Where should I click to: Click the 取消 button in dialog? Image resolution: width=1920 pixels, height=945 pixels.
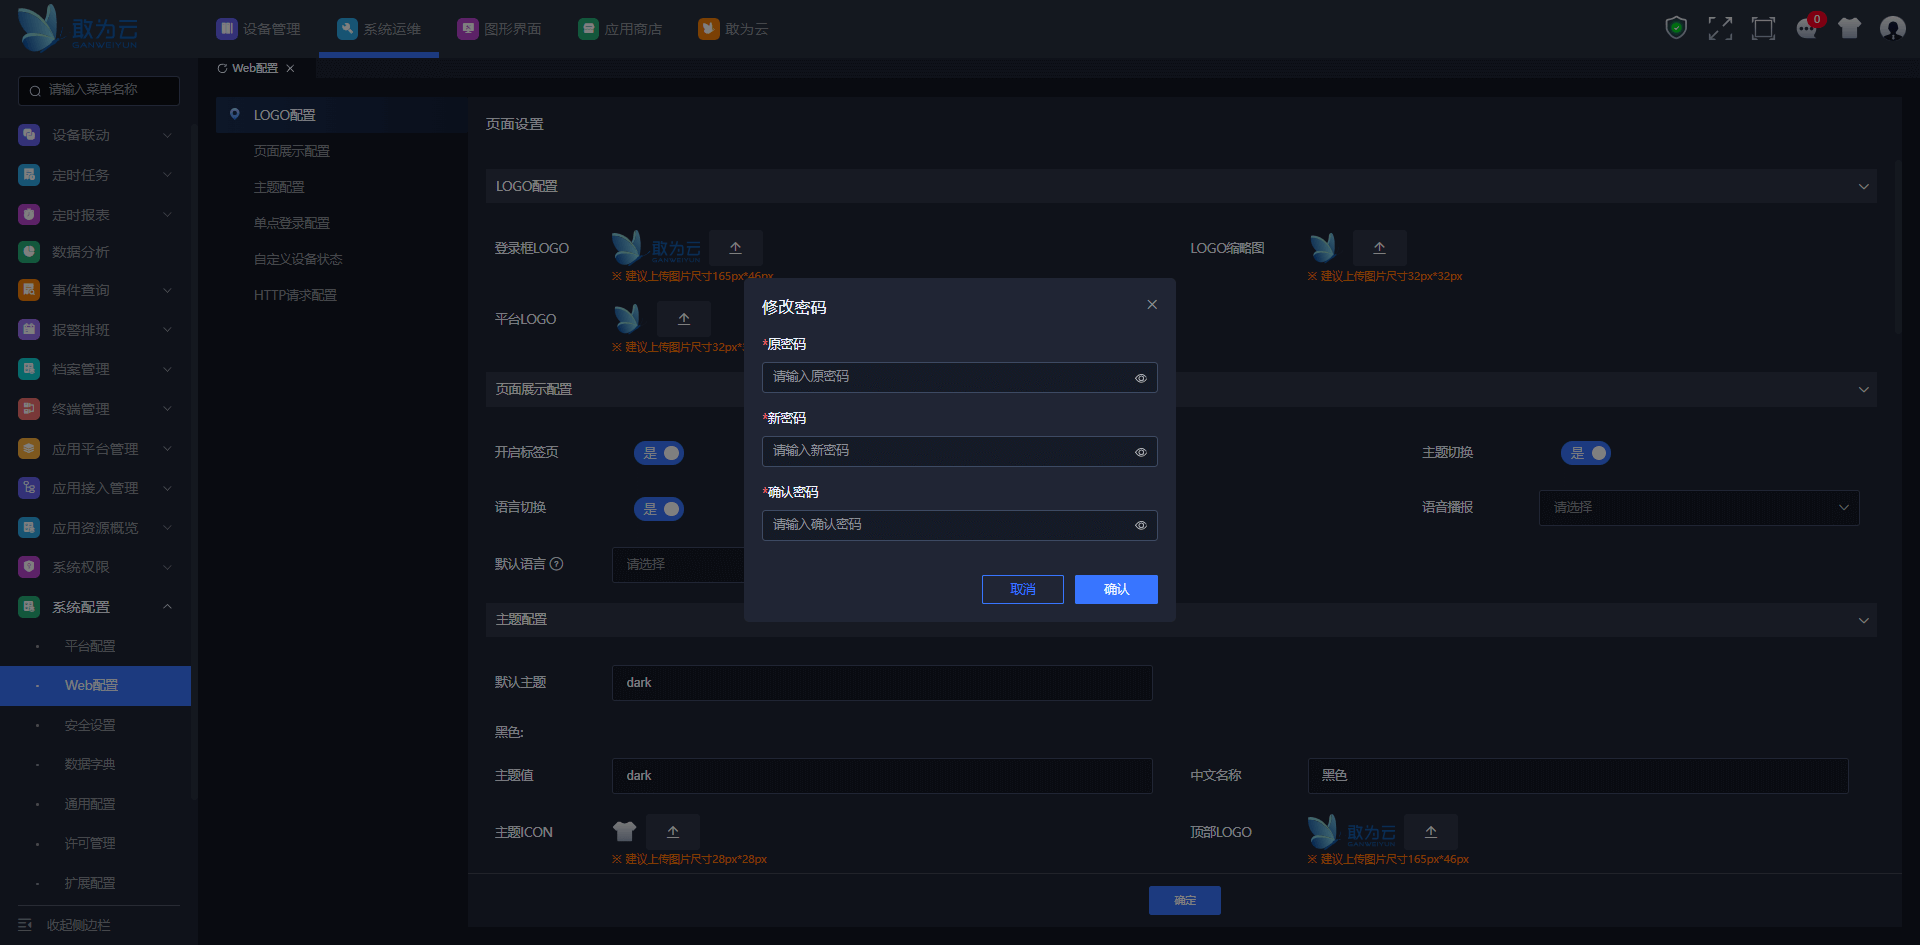(1022, 590)
